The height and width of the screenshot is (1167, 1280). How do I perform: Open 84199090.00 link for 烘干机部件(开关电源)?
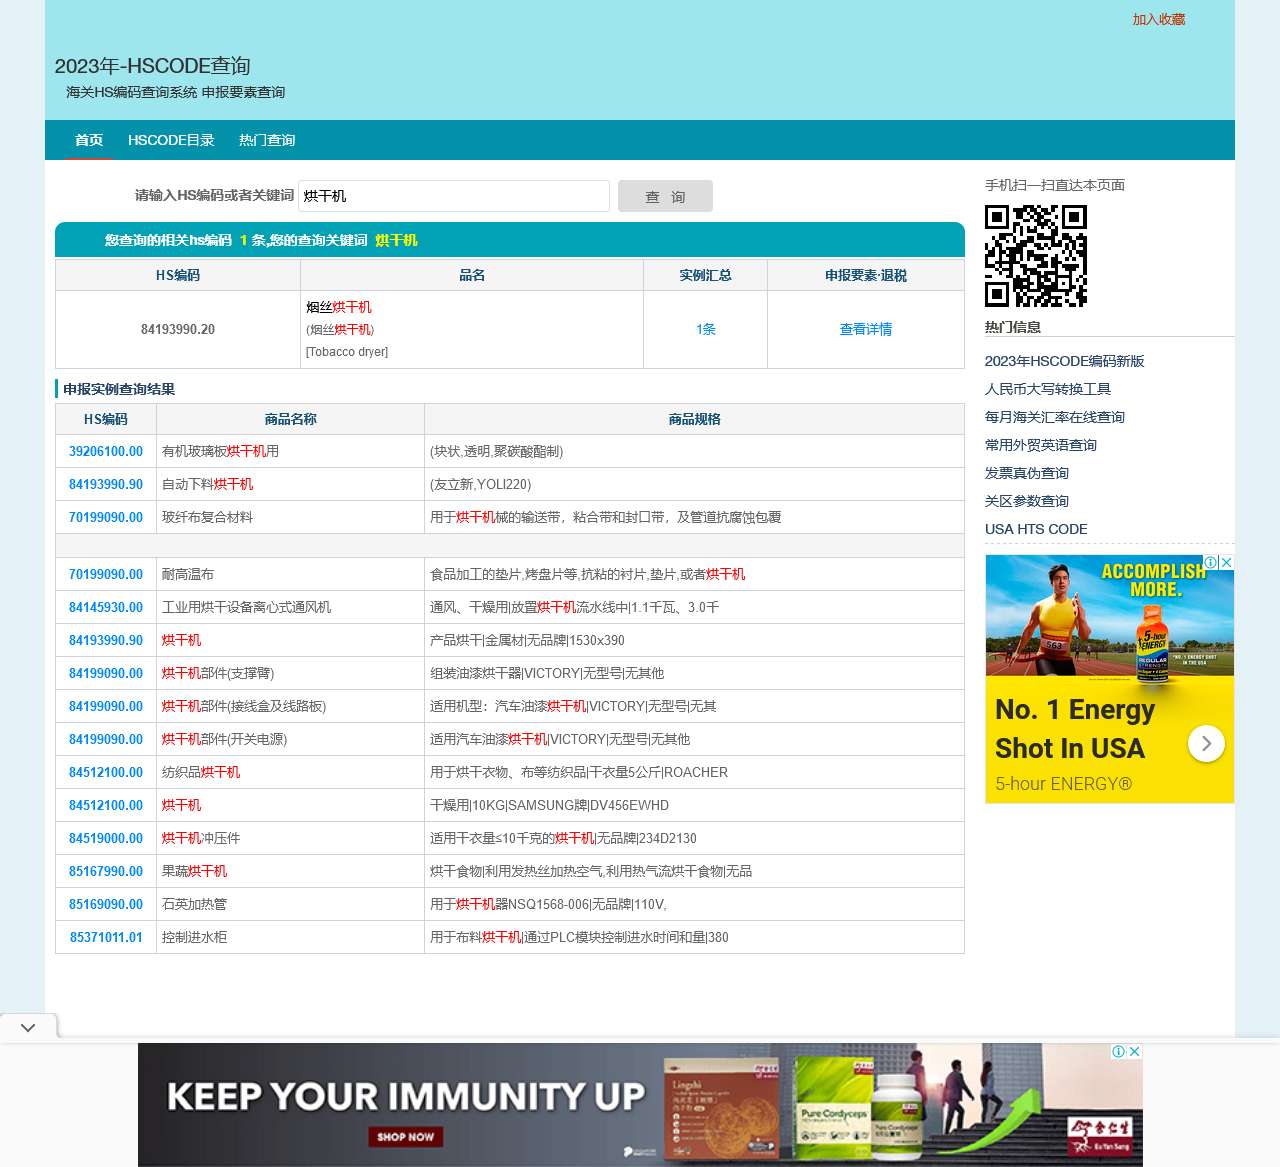point(106,739)
